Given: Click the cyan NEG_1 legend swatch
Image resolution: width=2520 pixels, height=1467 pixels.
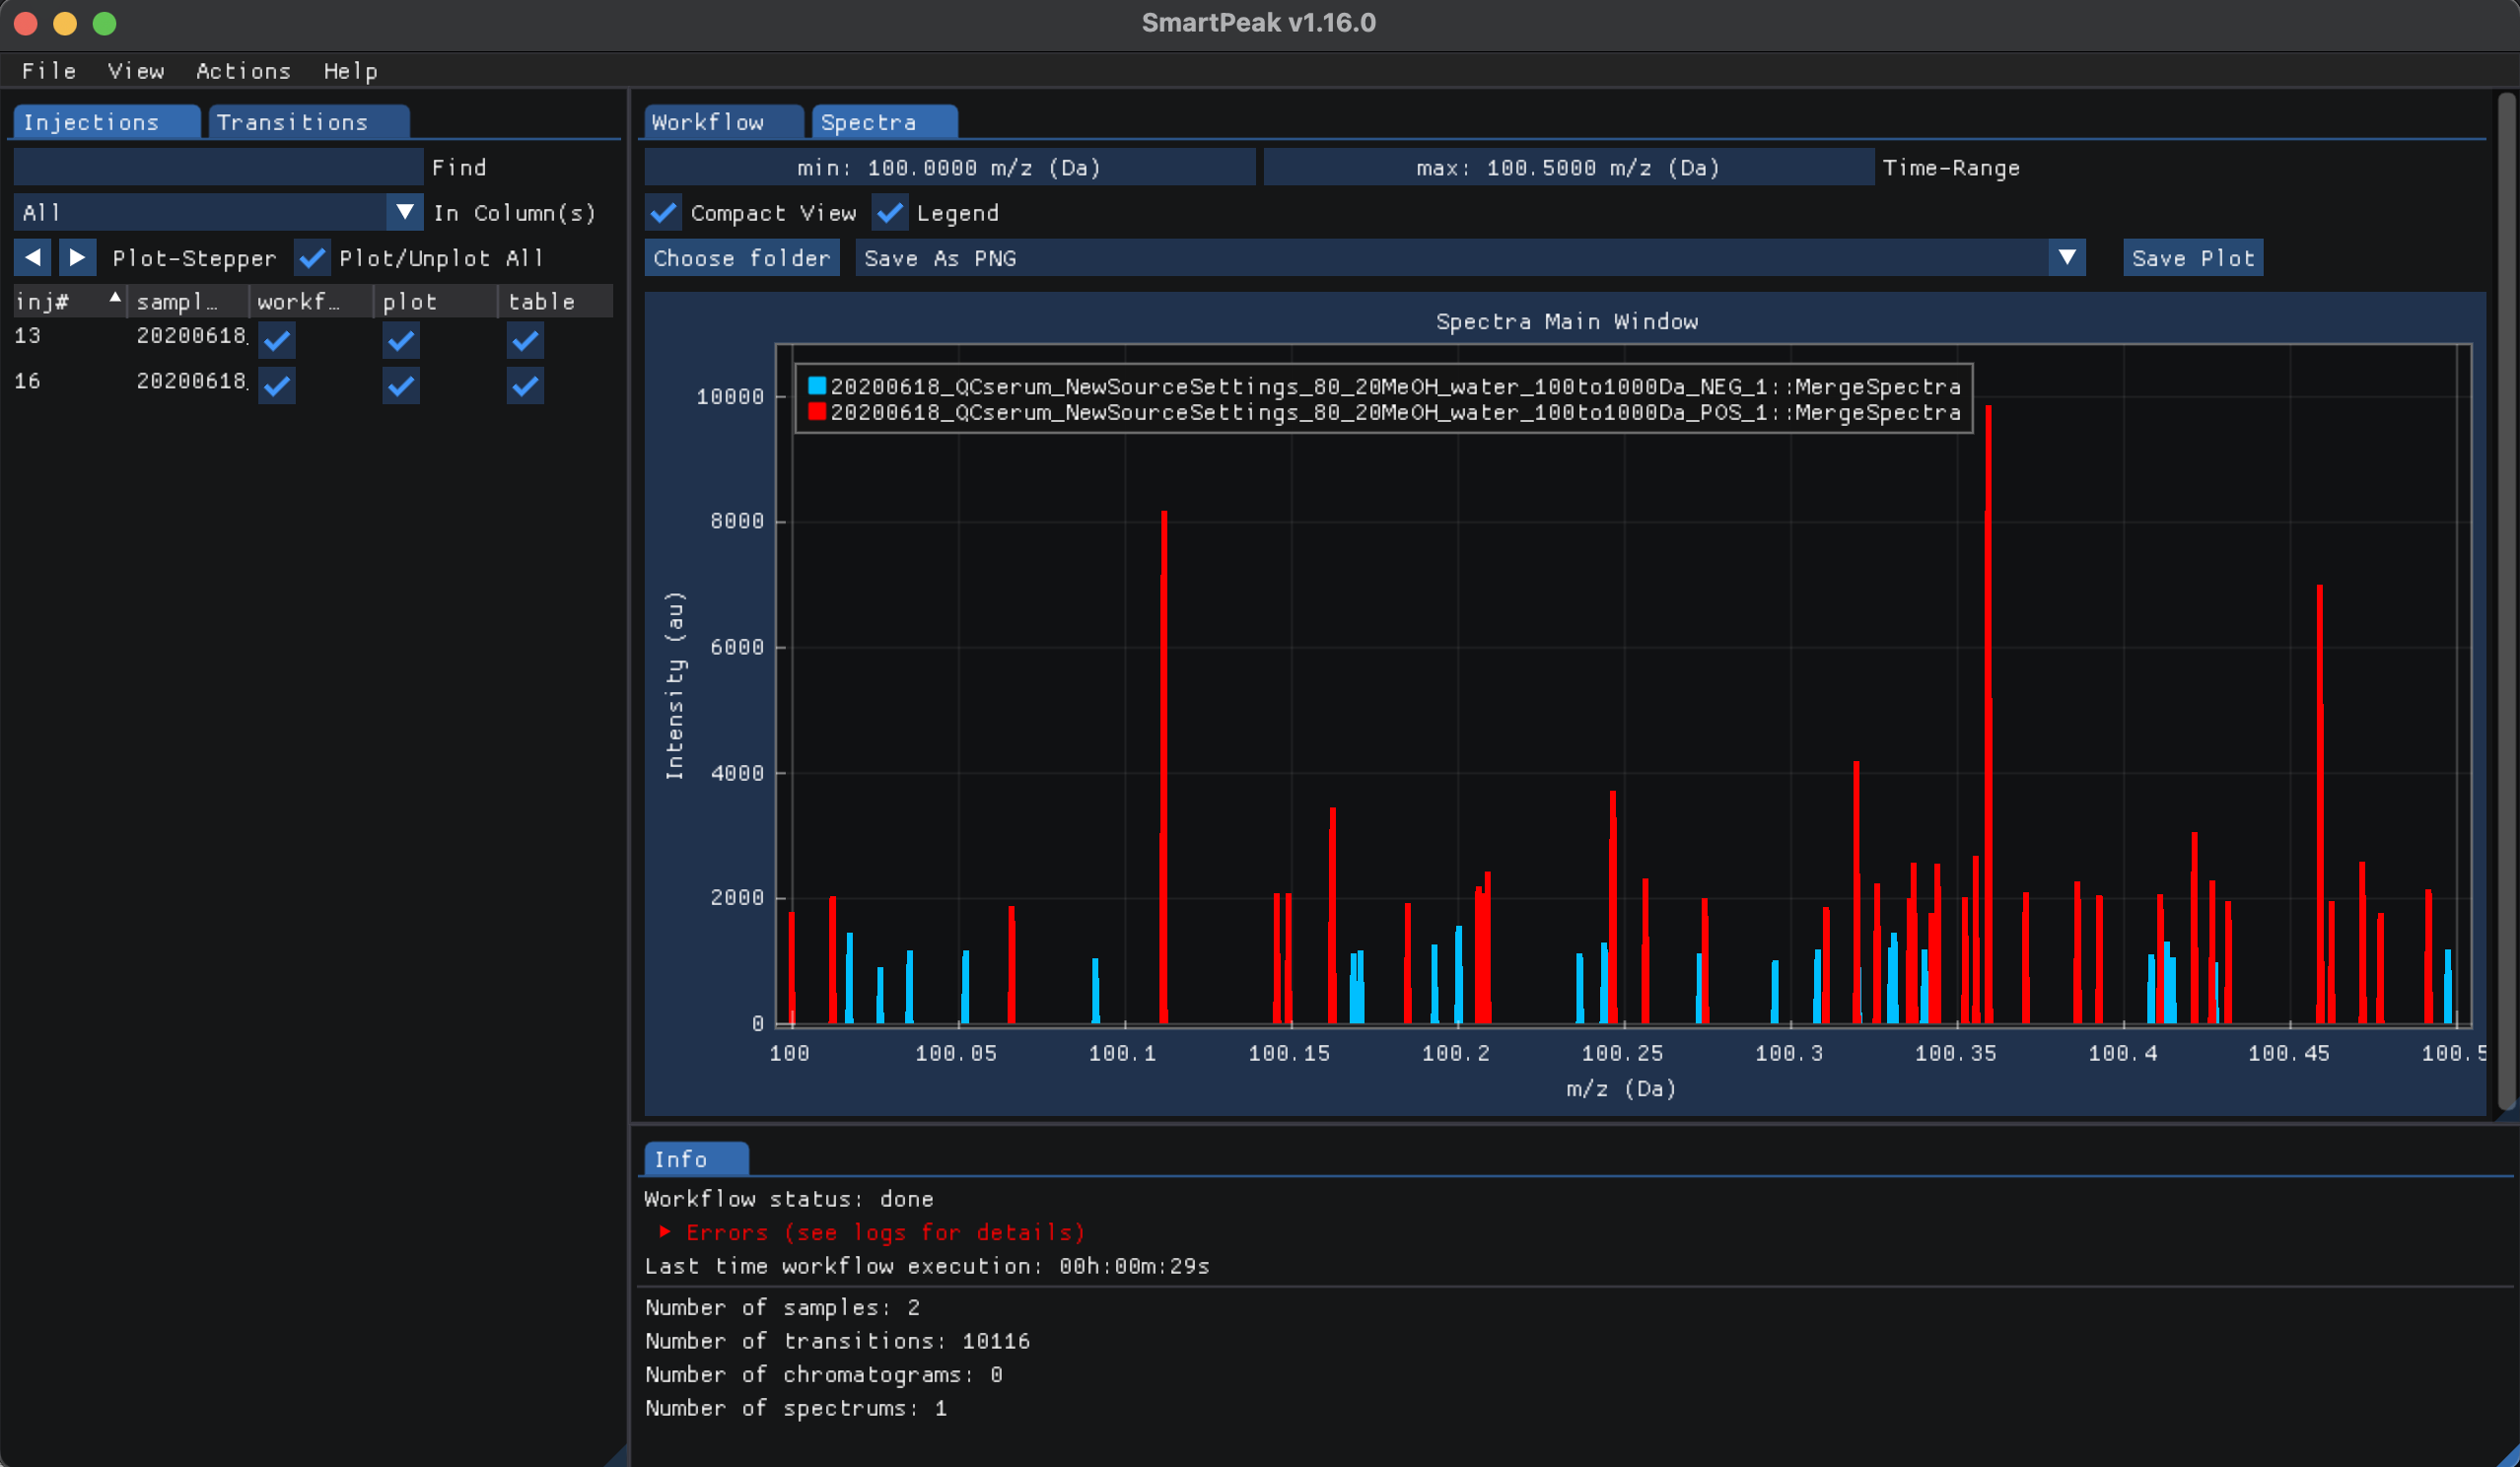Looking at the screenshot, I should [x=816, y=386].
